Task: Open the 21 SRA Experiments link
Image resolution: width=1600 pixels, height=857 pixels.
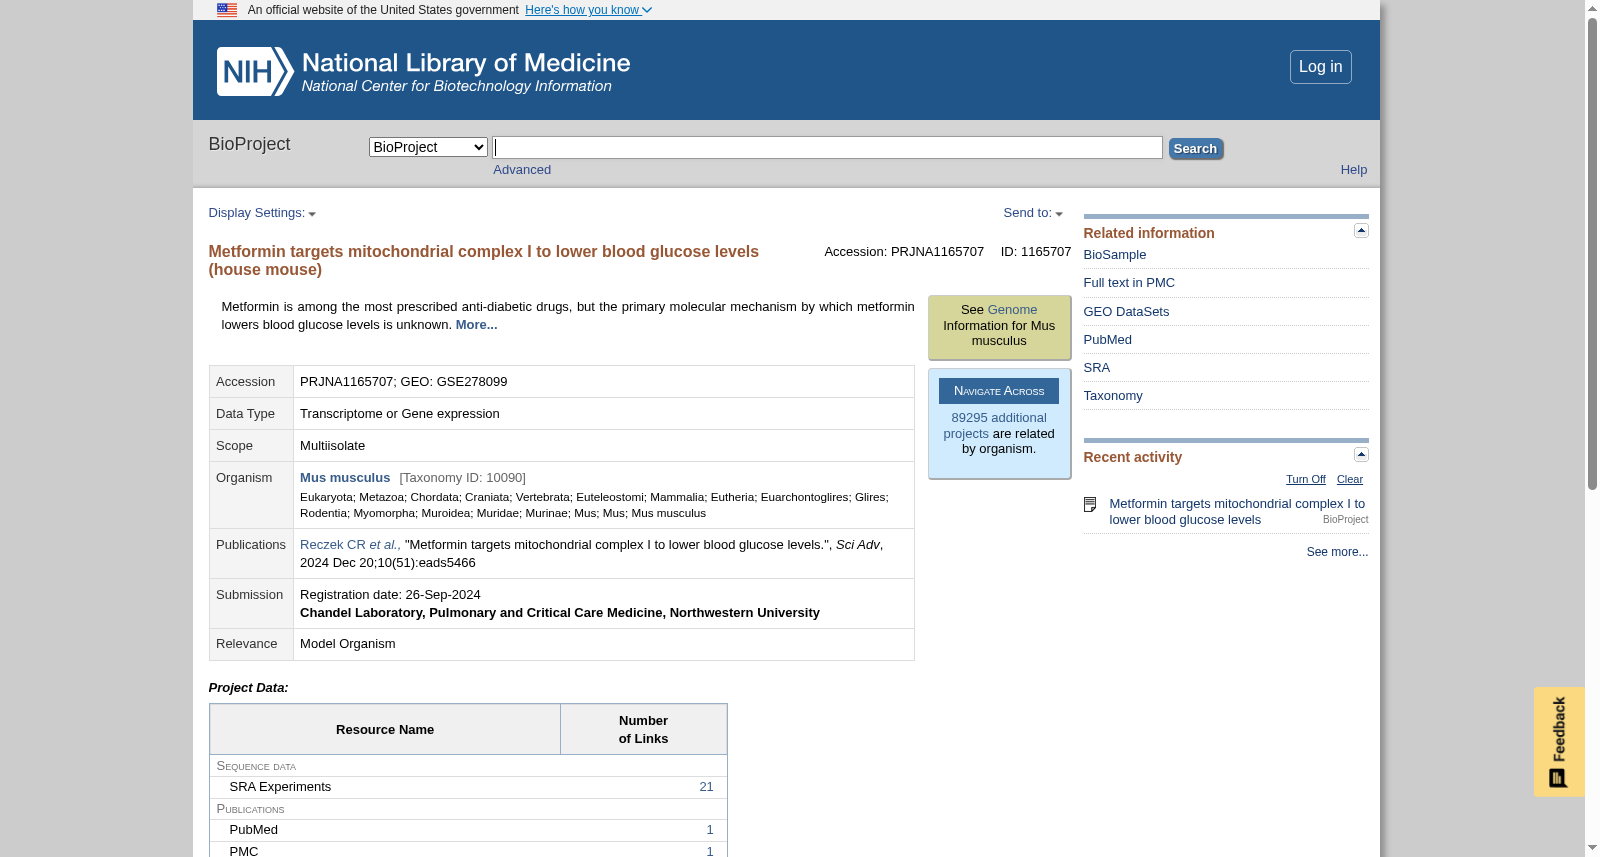Action: pyautogui.click(x=706, y=787)
